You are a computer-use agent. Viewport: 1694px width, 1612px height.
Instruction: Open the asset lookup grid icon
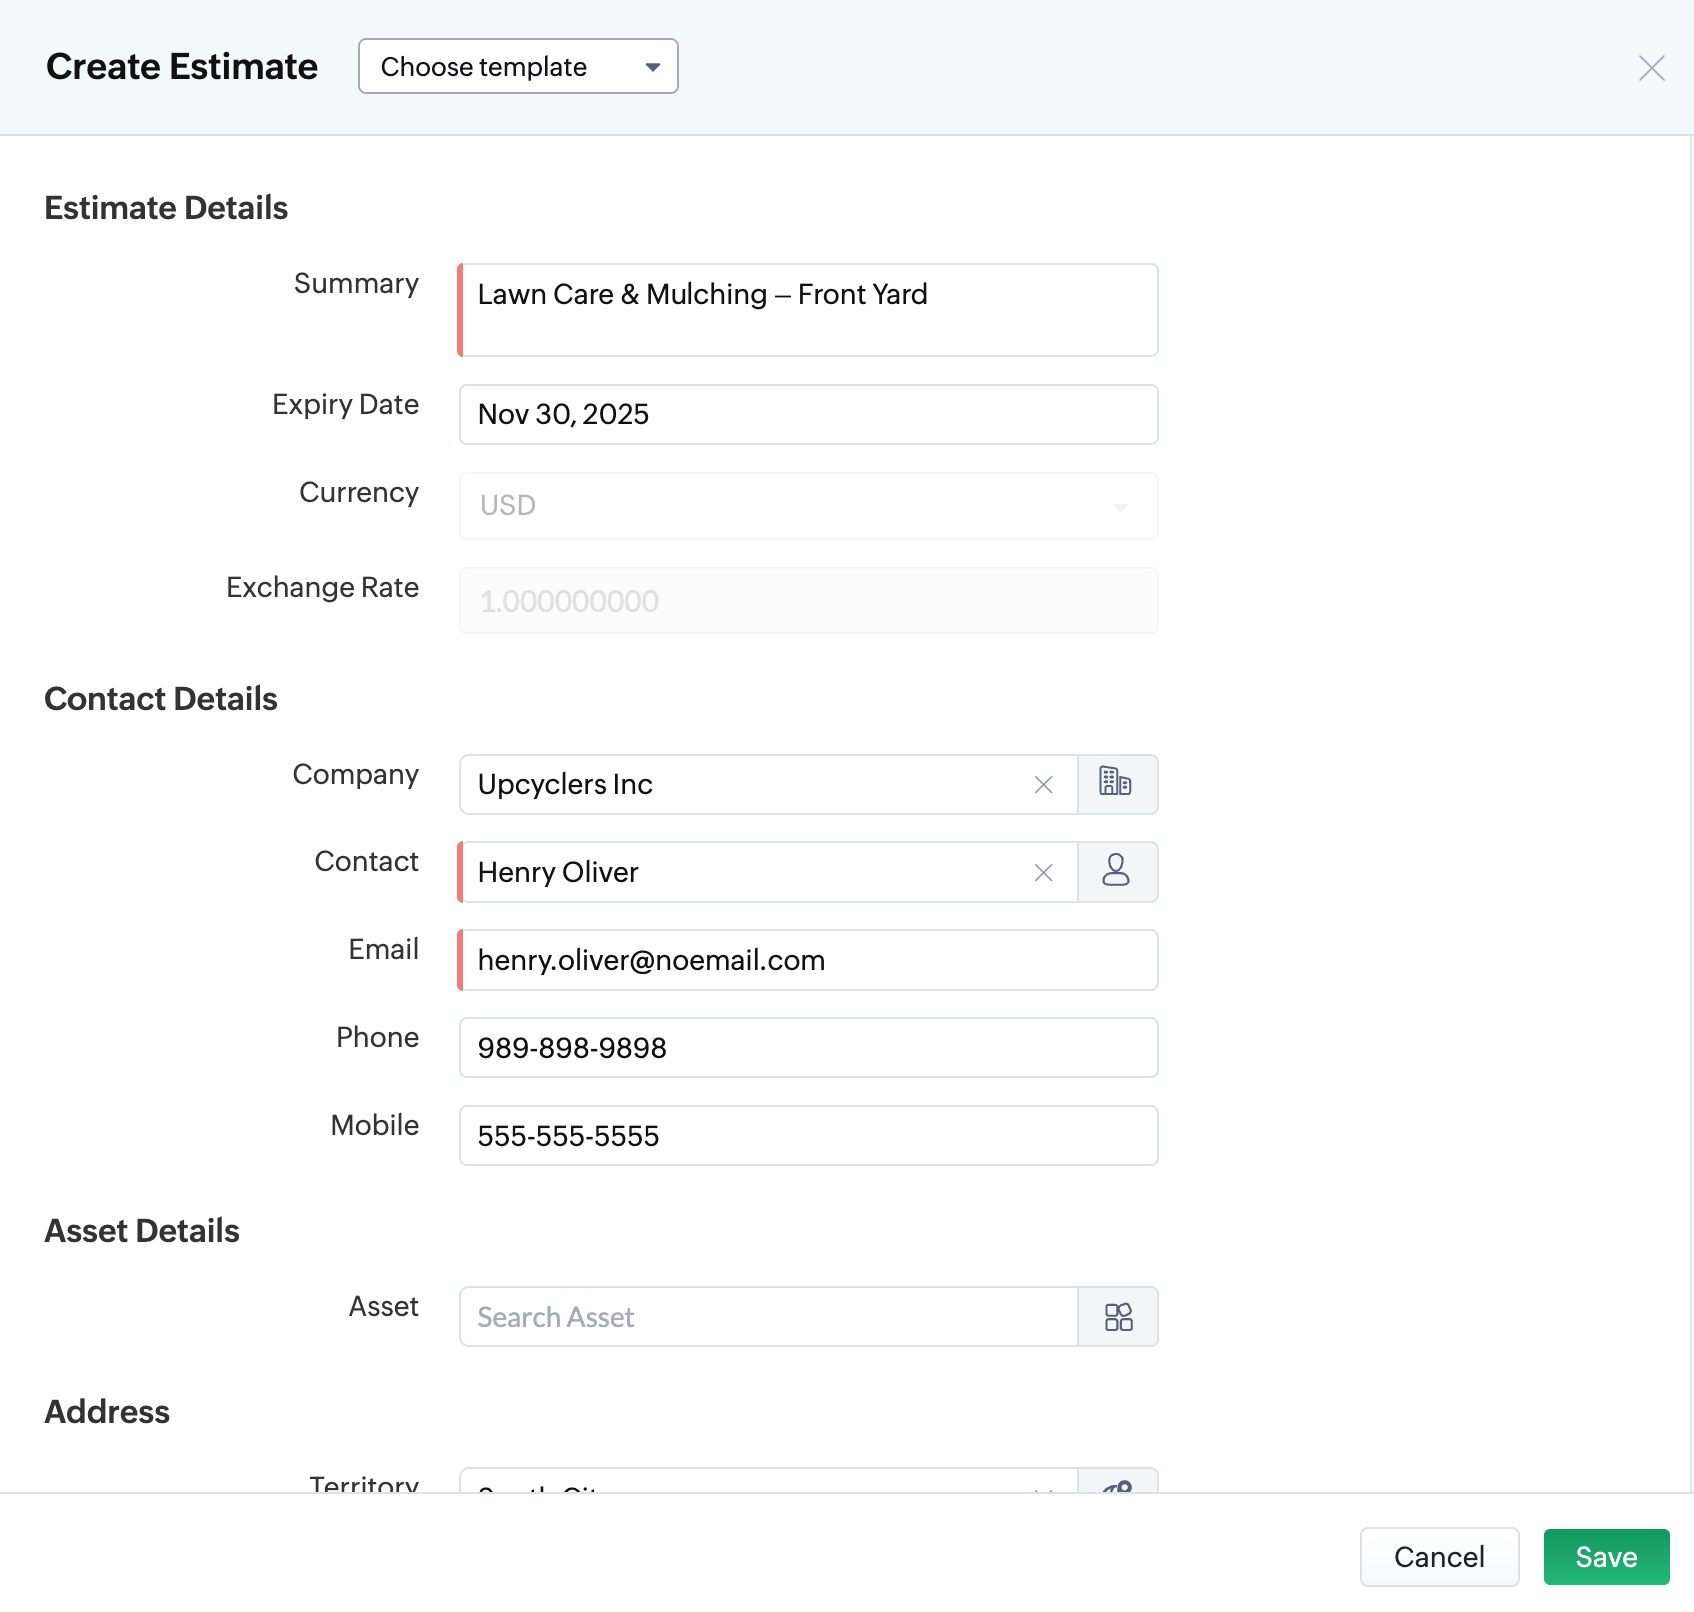(1117, 1317)
